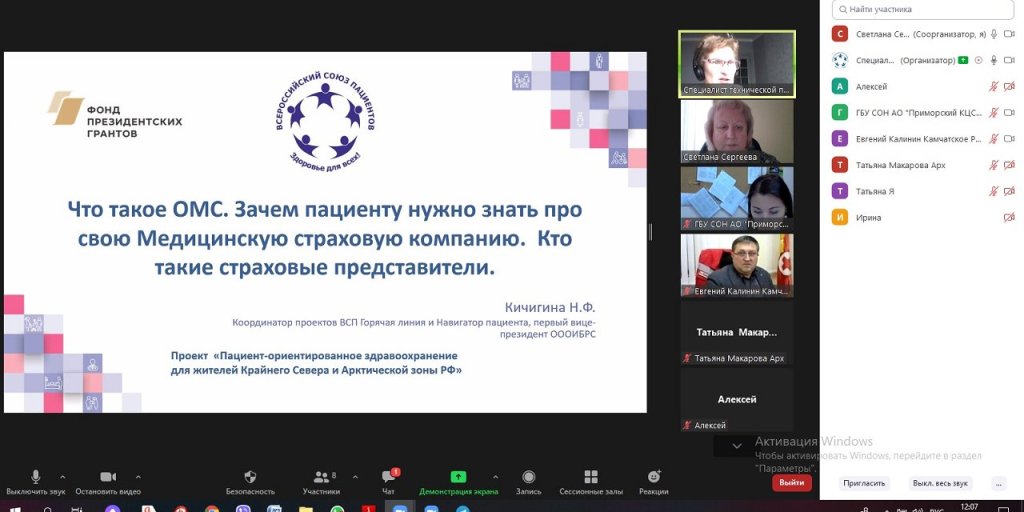The image size is (1024, 512).
Task: Open the Participants (Участники) icon
Action: (x=321, y=477)
